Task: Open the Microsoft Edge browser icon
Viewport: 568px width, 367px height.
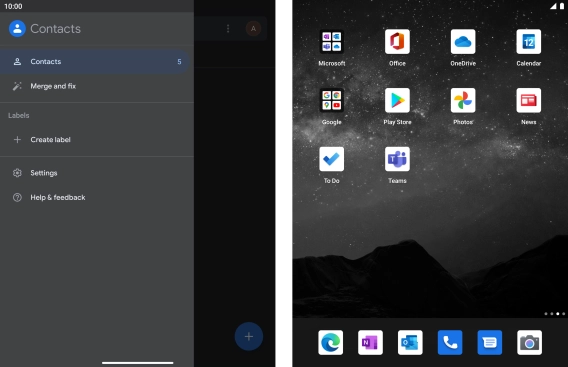Action: pos(330,342)
